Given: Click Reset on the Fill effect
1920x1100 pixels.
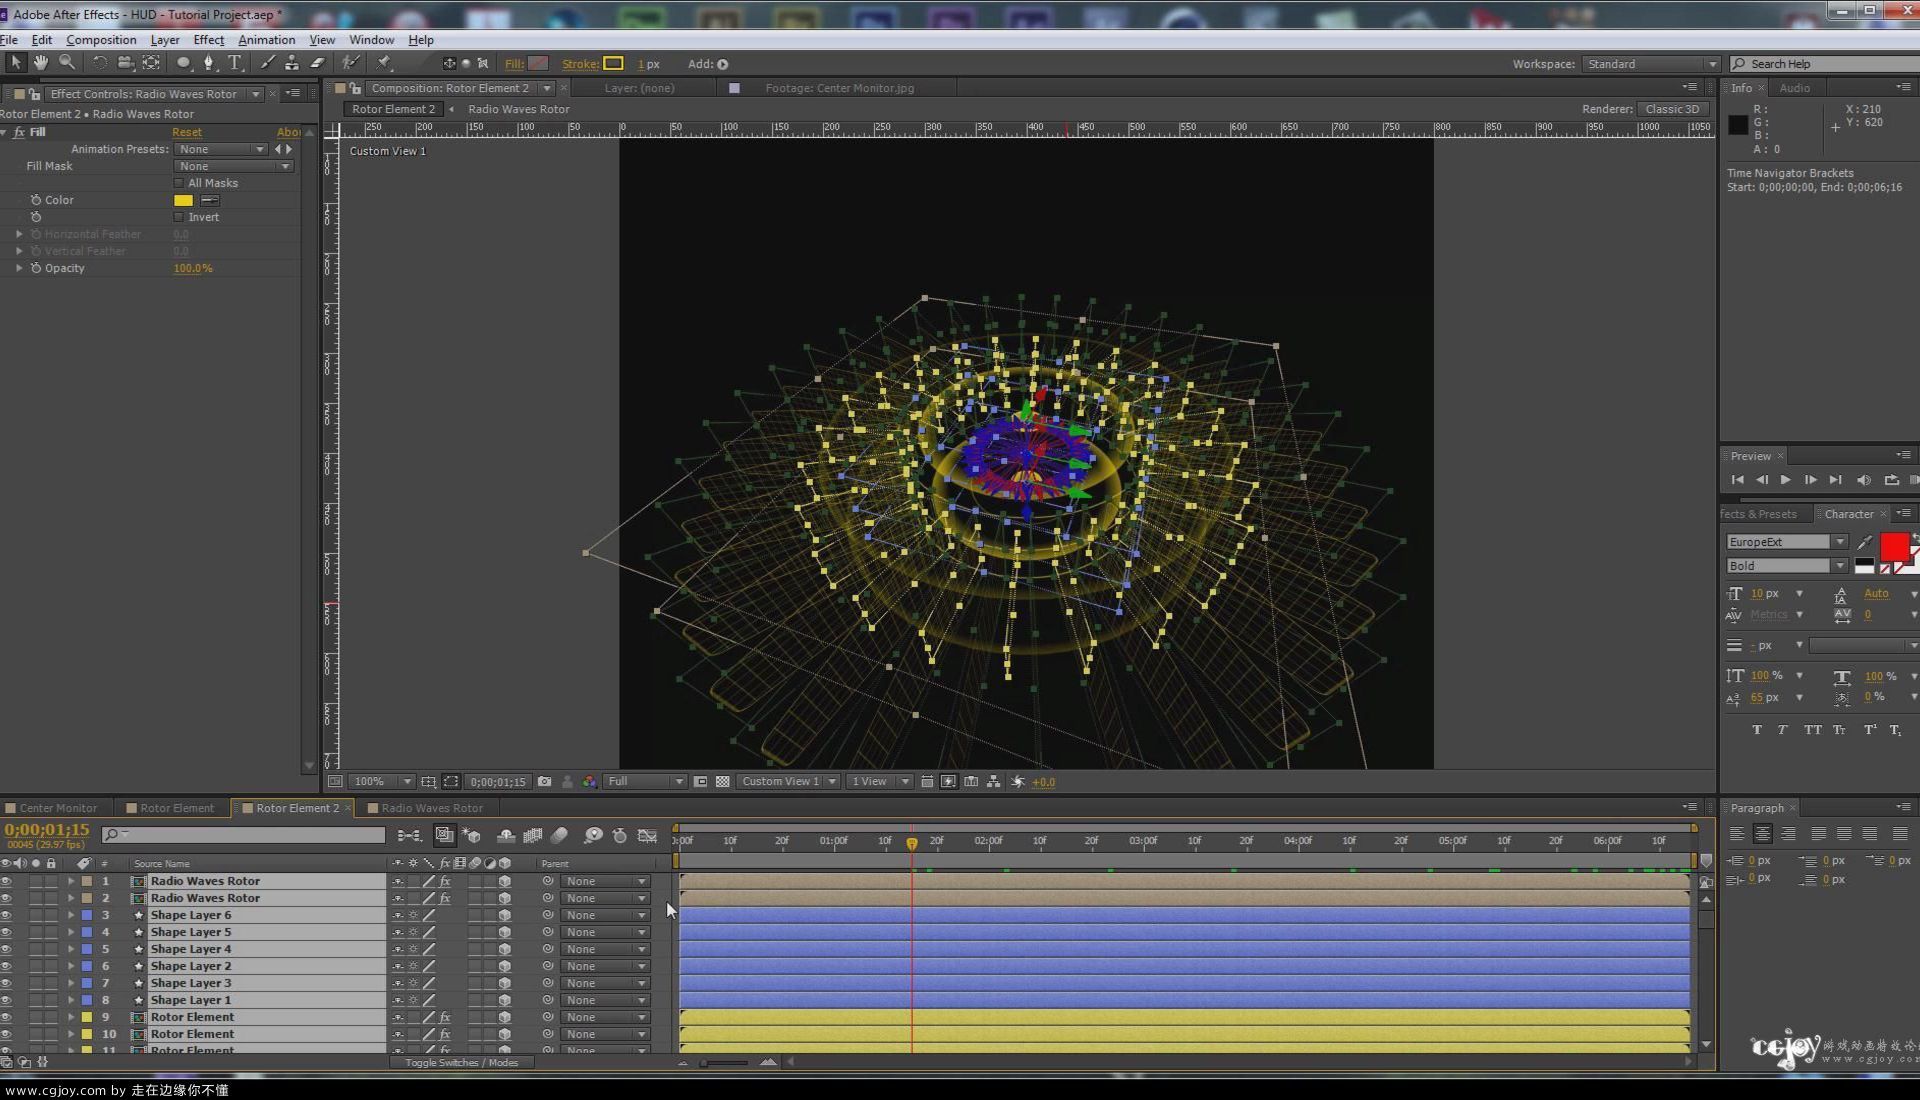Looking at the screenshot, I should pos(186,132).
